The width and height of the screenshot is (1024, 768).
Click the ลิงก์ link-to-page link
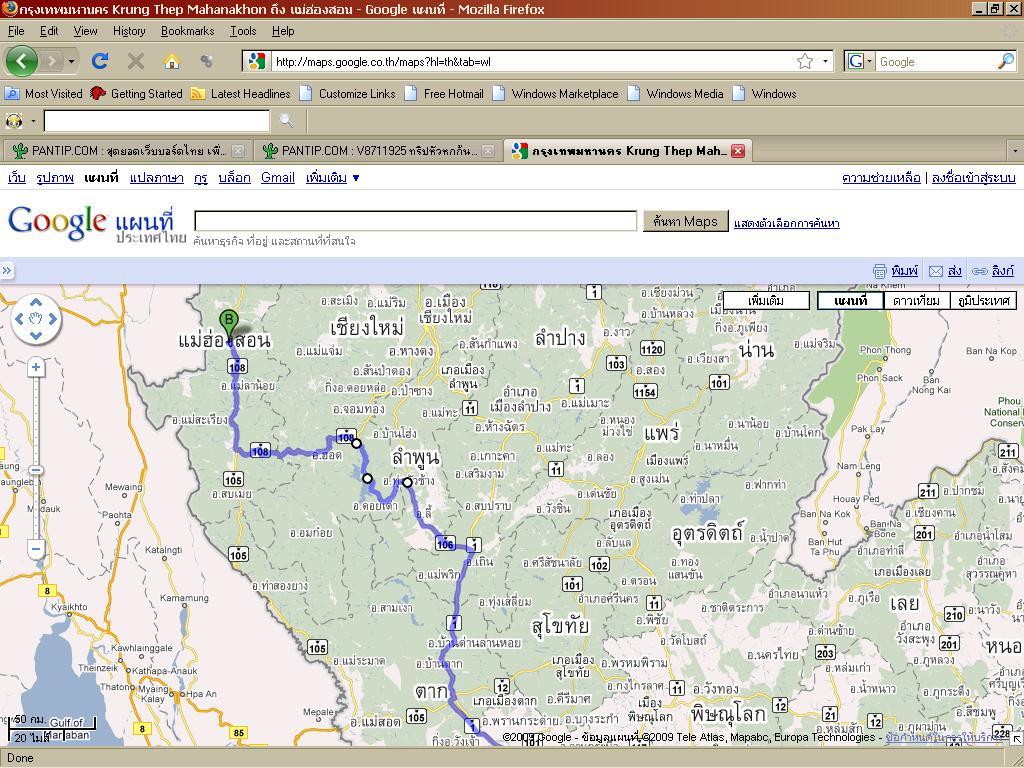[1002, 270]
